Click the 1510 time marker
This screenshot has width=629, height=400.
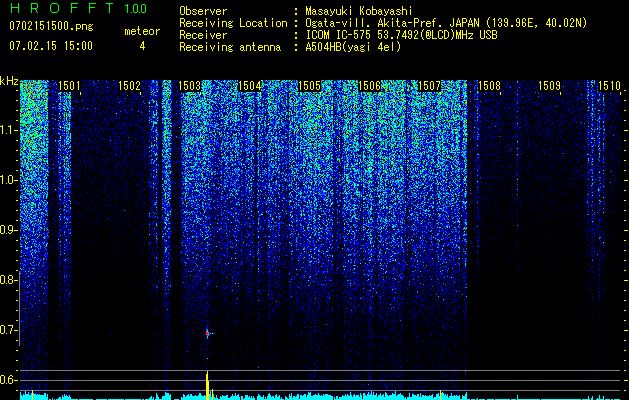609,86
